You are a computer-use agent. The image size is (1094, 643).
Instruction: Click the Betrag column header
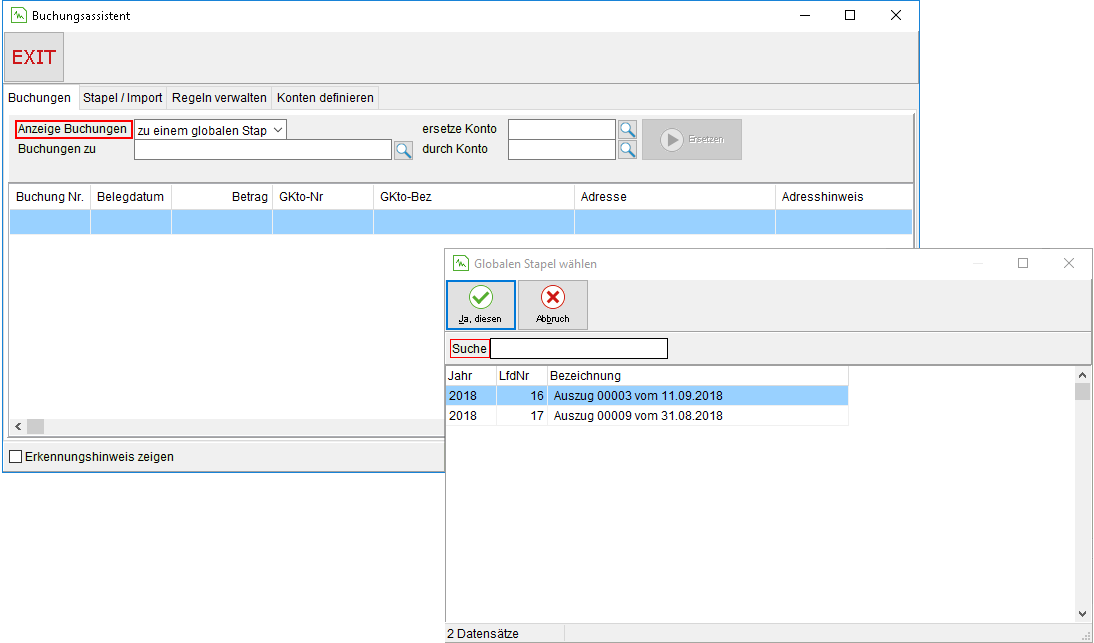222,197
